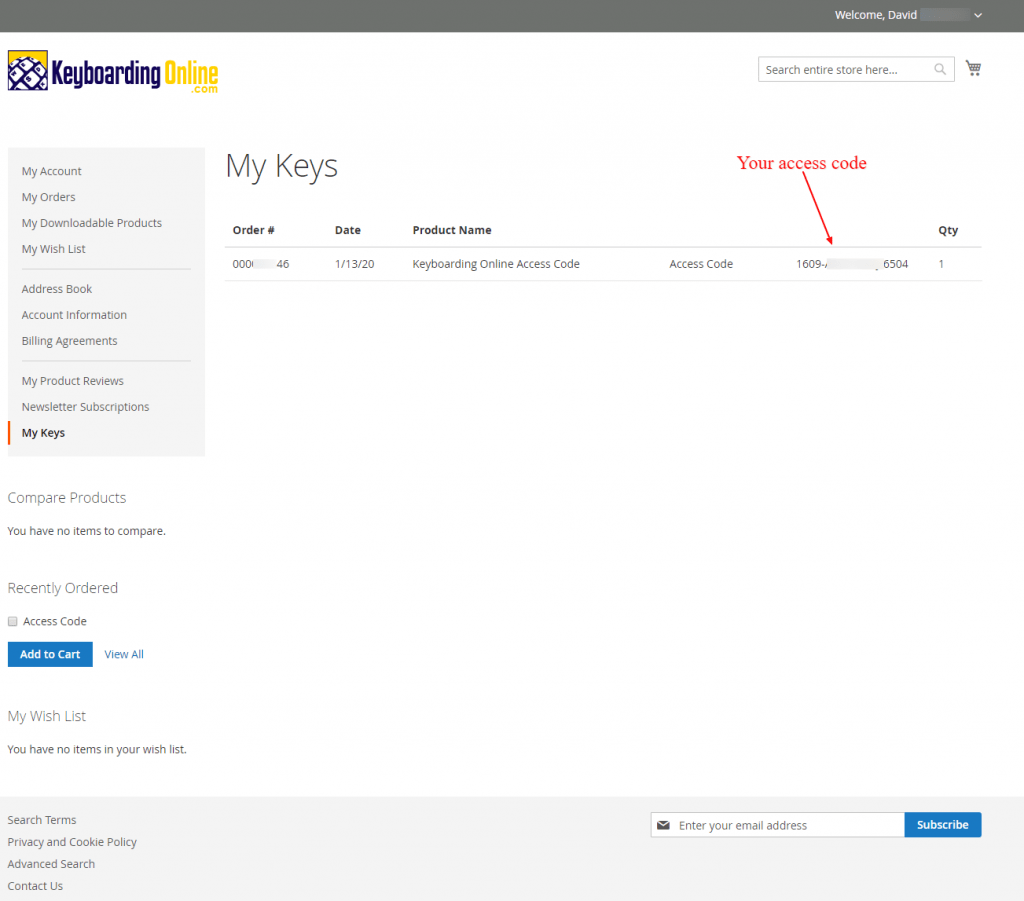Open Newsletter Subscriptions
Image resolution: width=1024 pixels, height=901 pixels.
tap(86, 407)
